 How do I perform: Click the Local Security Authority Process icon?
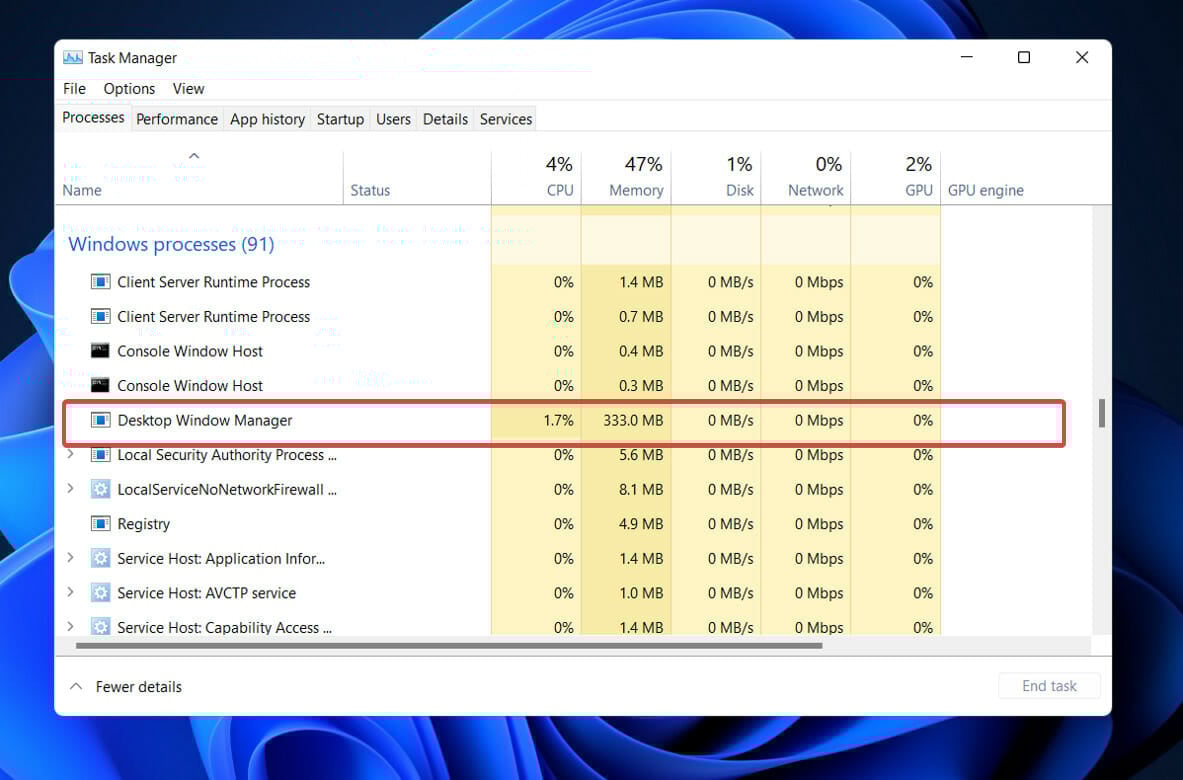[100, 455]
